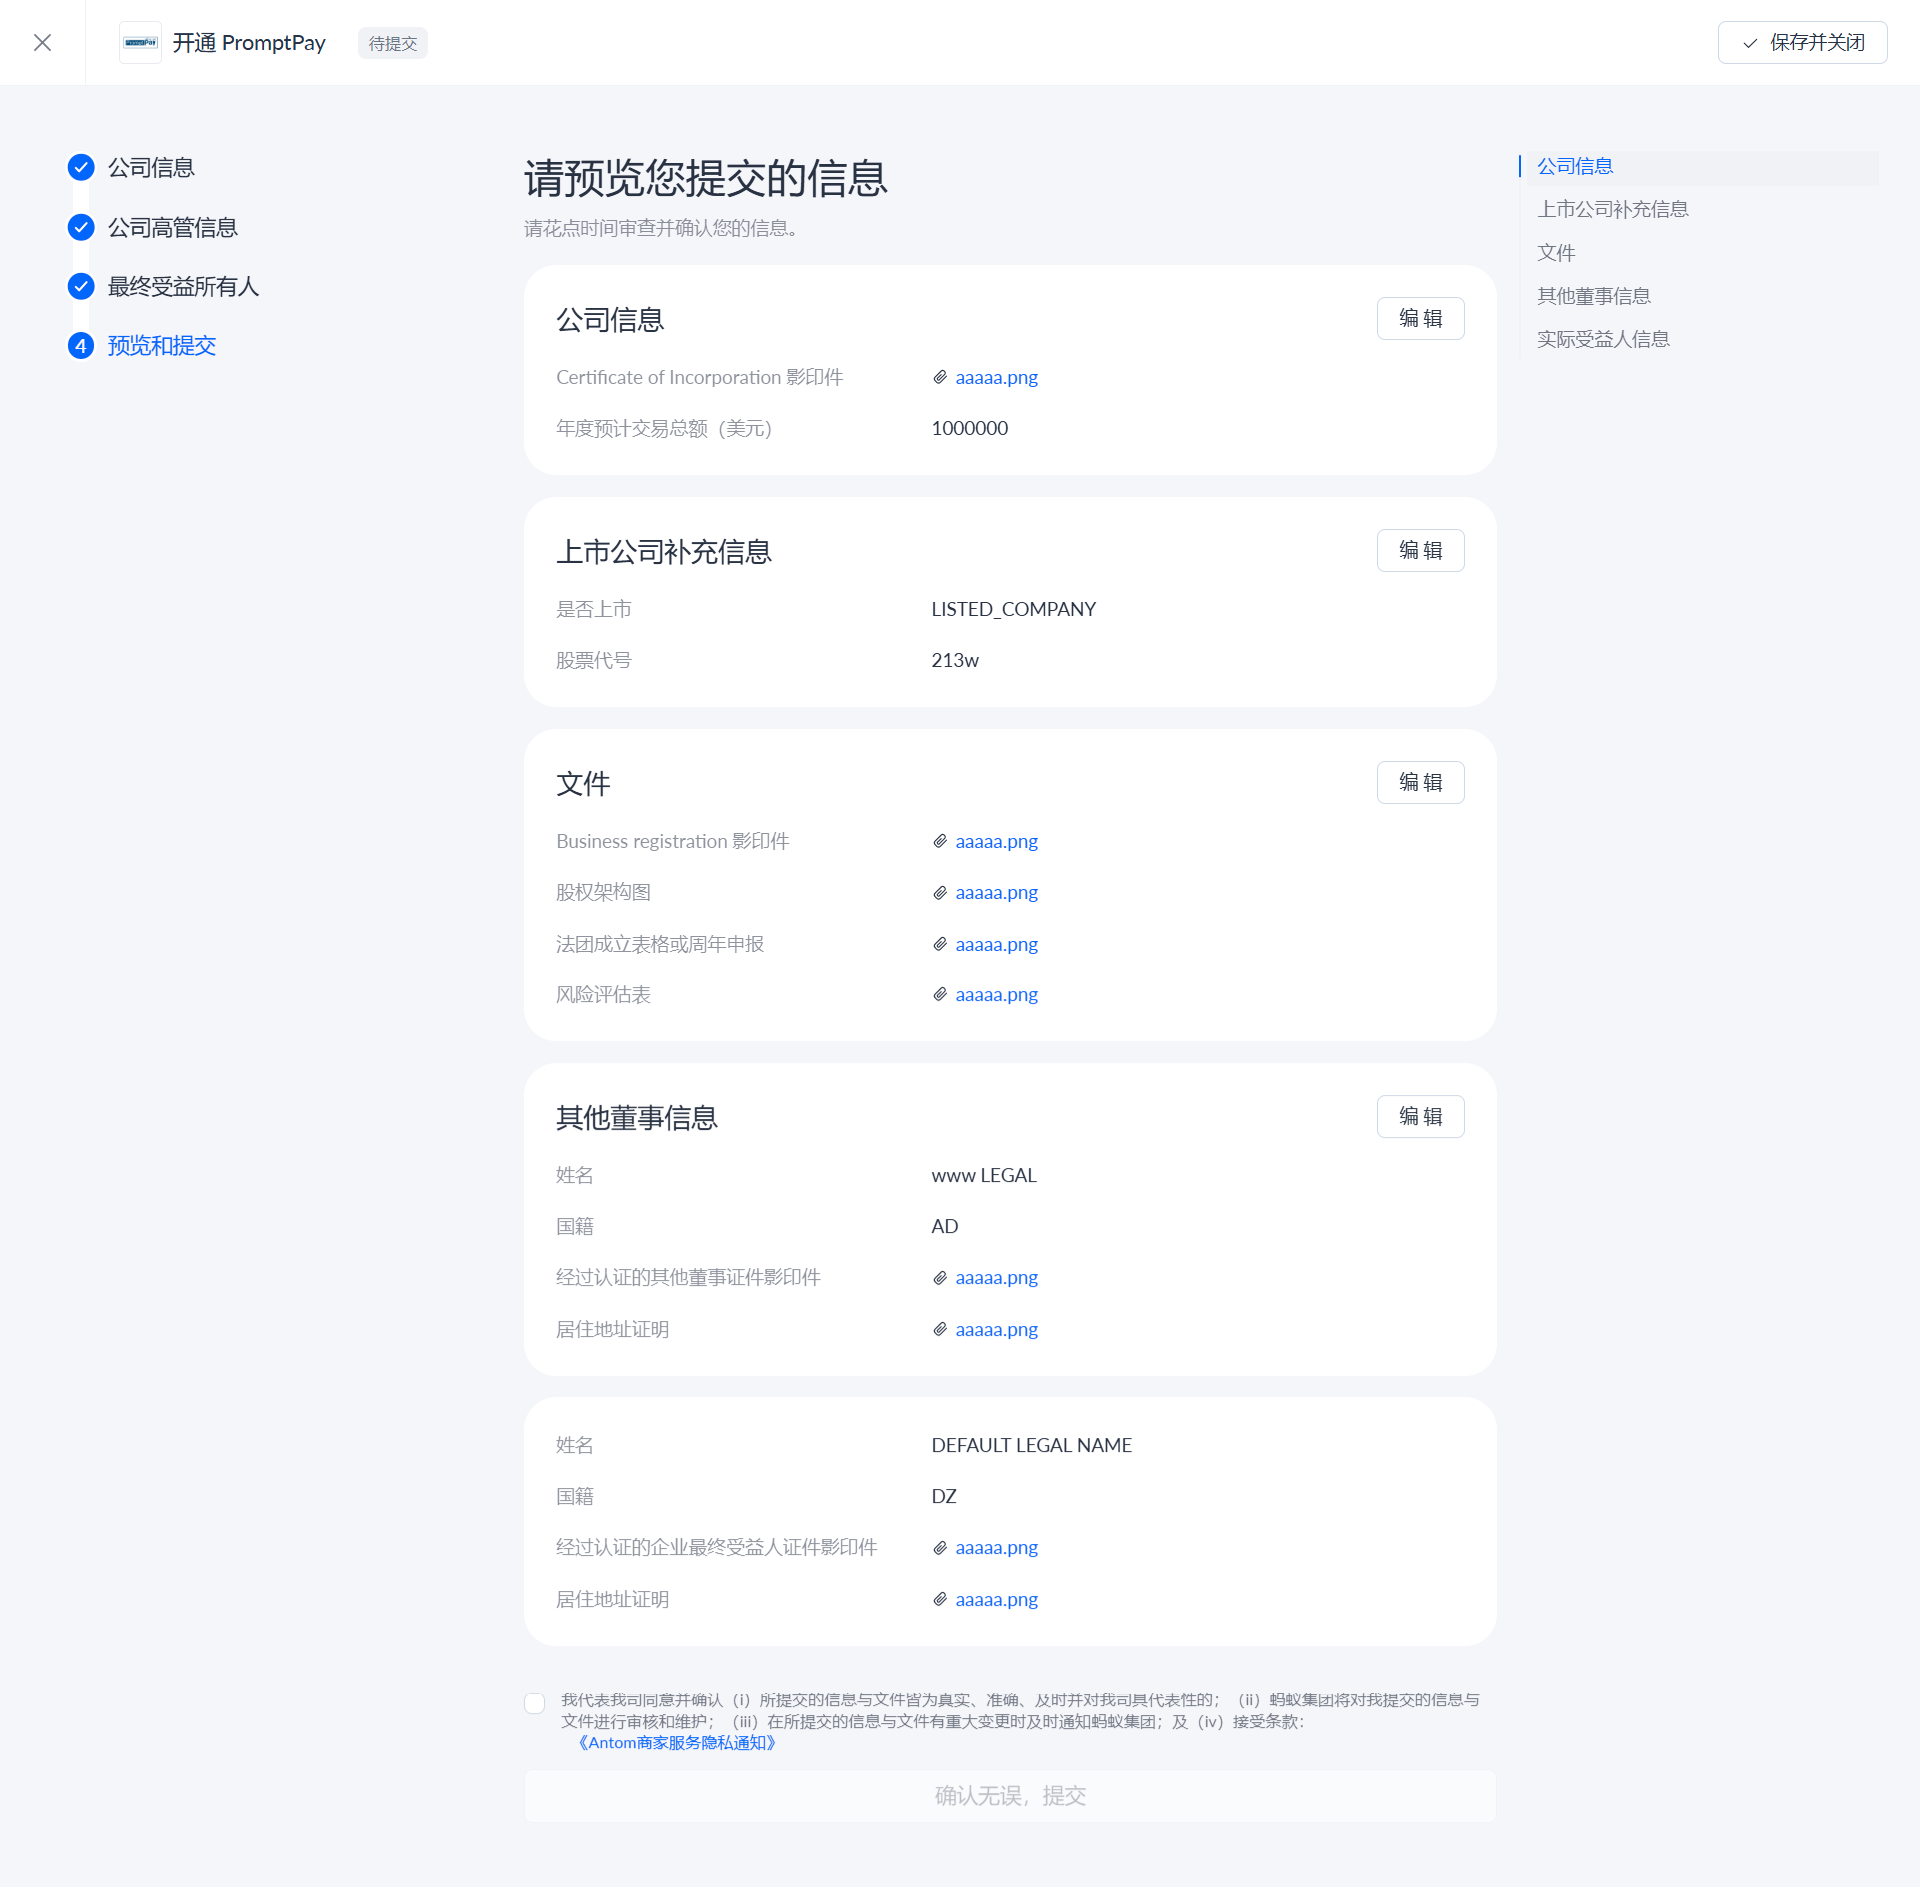Jump to 上市公司补充信息 in right anchor menu
Screen dimensions: 1920x1888
pyautogui.click(x=1612, y=209)
